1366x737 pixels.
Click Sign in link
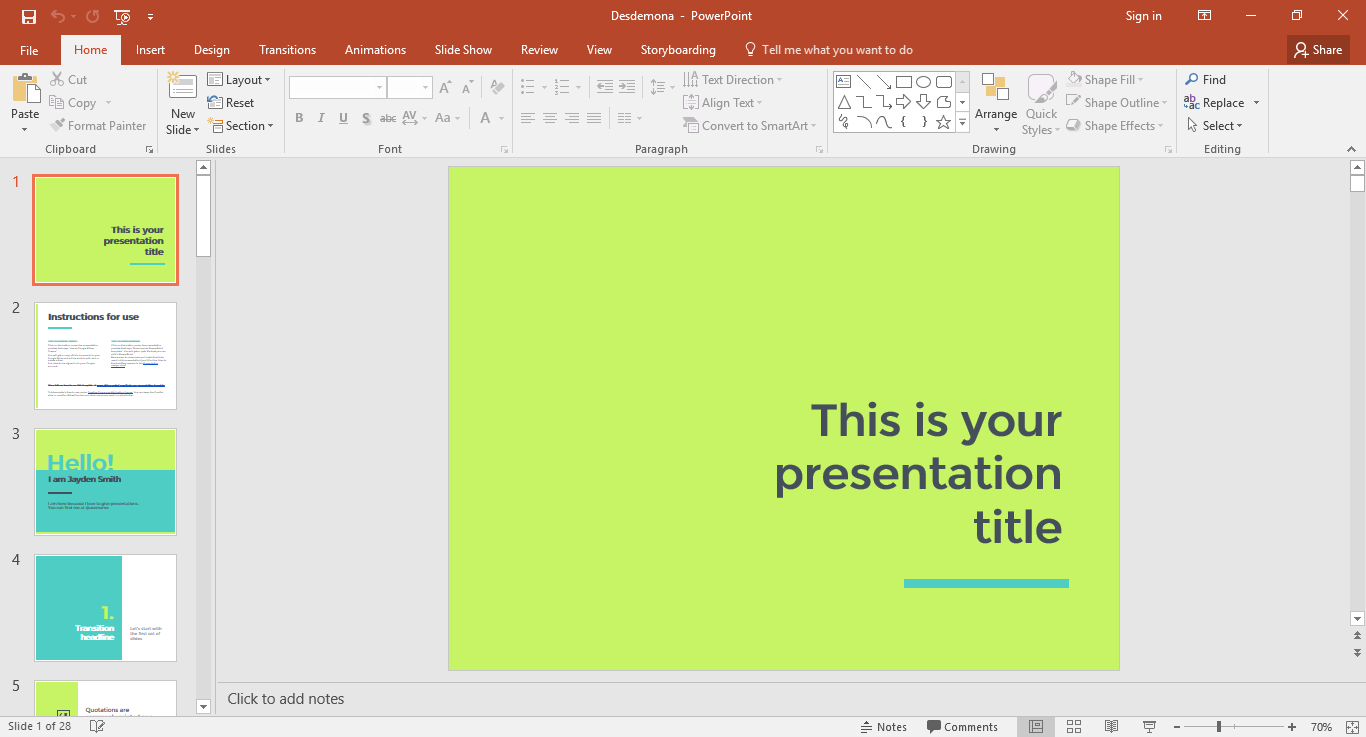coord(1143,16)
